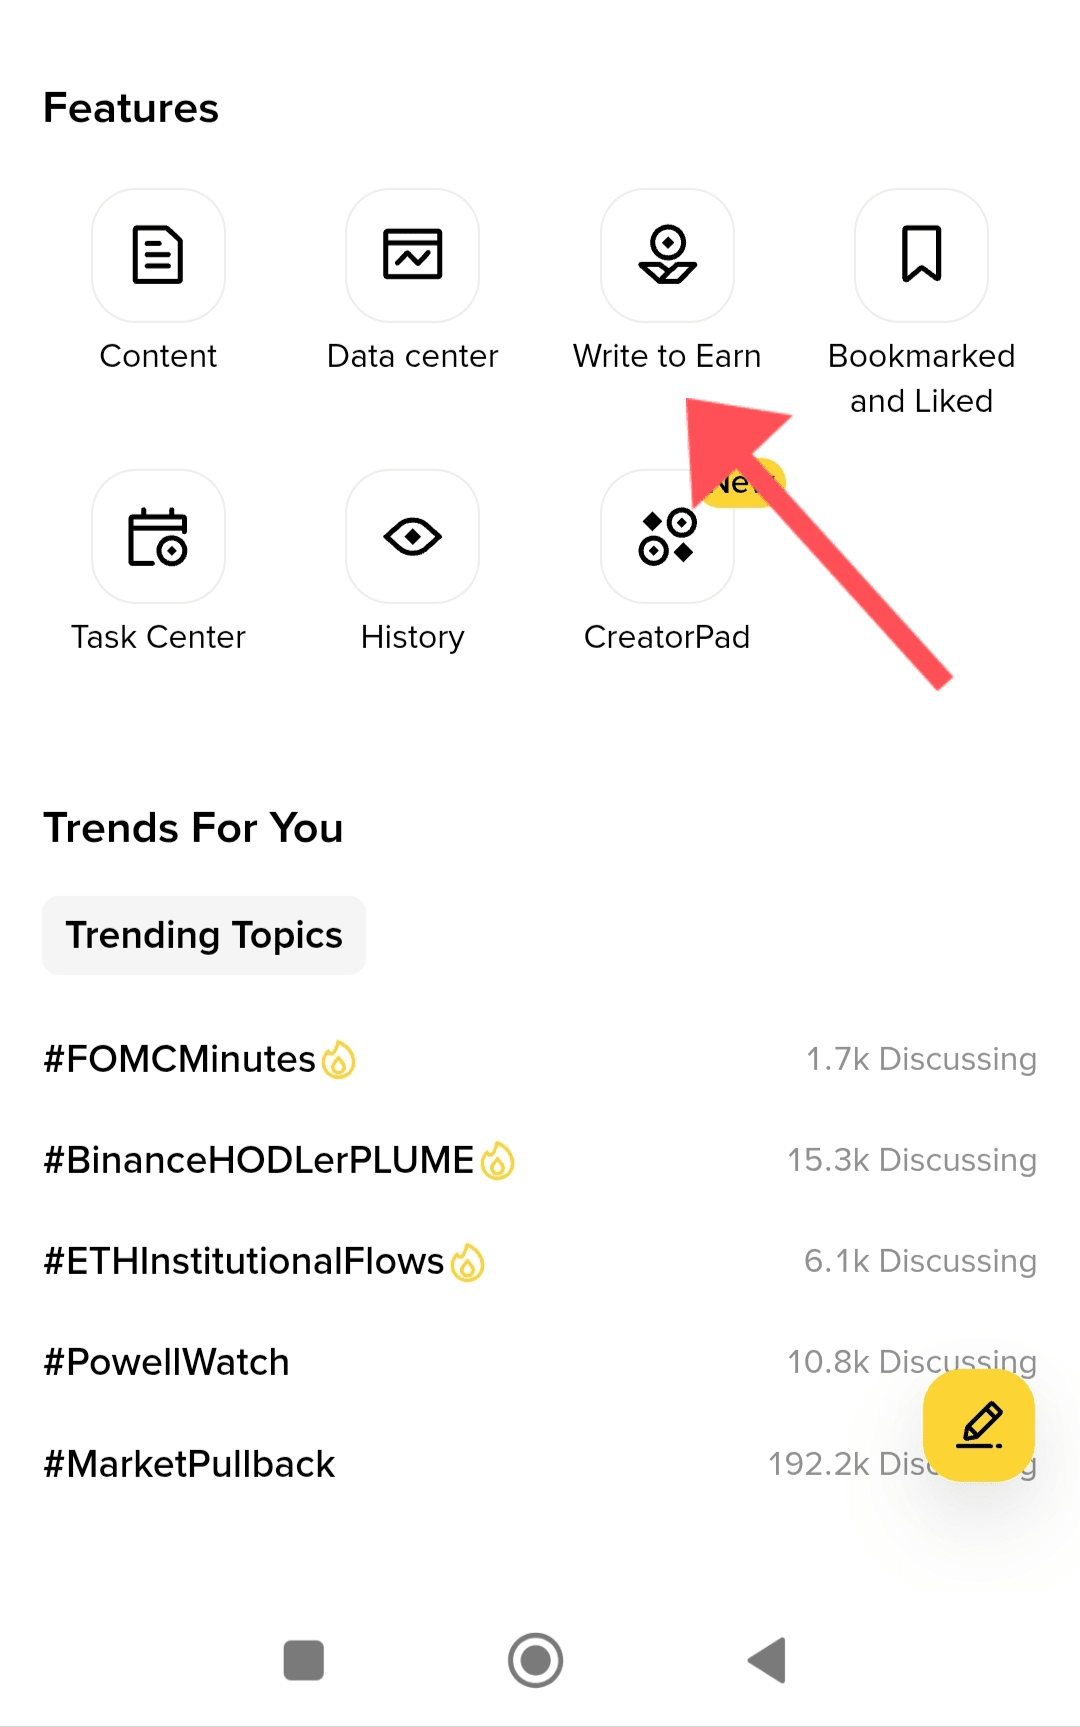Tap the History eye icon
1080x1727 pixels.
[412, 536]
